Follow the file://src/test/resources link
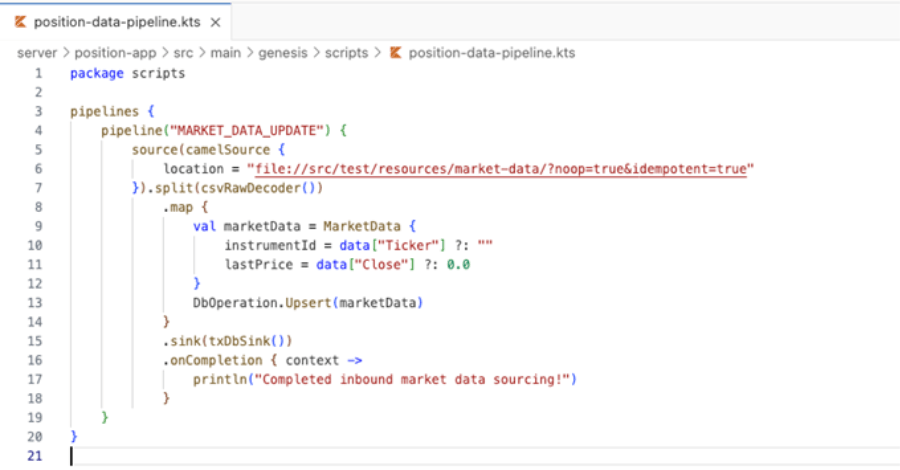The image size is (900, 470). click(501, 169)
